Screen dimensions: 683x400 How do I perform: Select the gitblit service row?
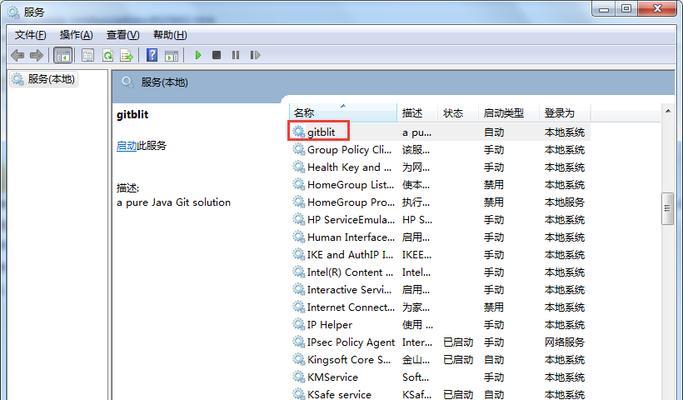[x=440, y=132]
